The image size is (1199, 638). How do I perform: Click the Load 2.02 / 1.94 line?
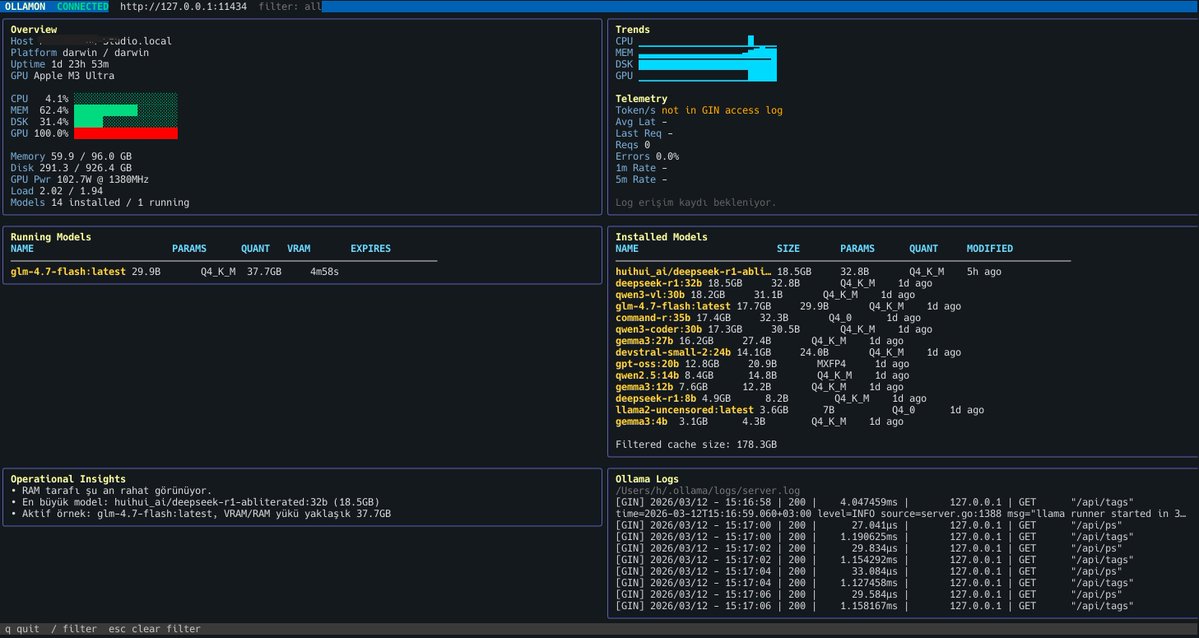coord(57,190)
